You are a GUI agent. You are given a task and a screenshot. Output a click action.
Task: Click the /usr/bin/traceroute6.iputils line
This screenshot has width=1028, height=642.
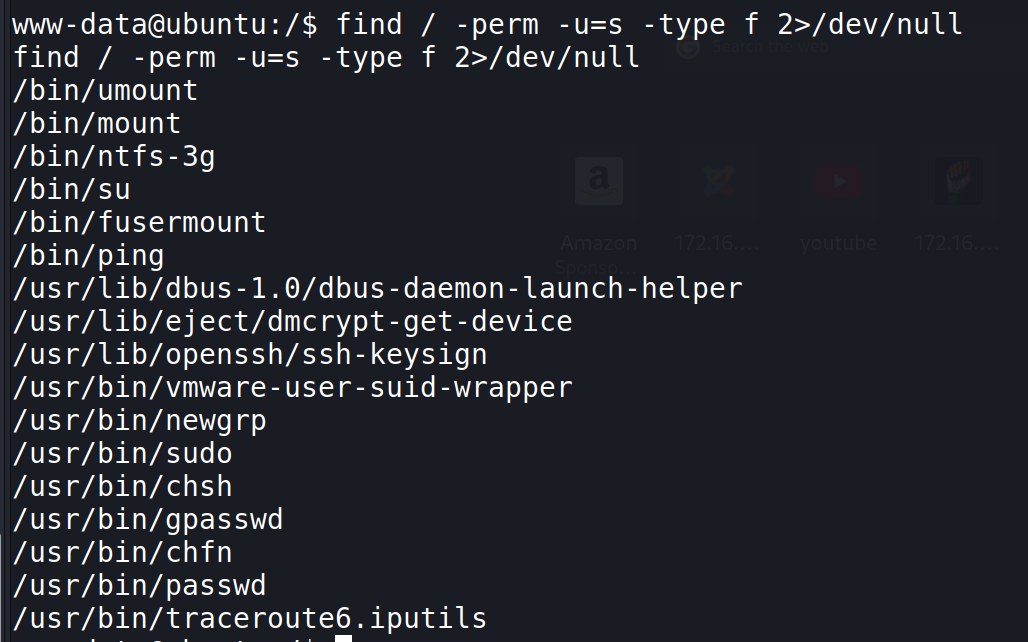(250, 618)
